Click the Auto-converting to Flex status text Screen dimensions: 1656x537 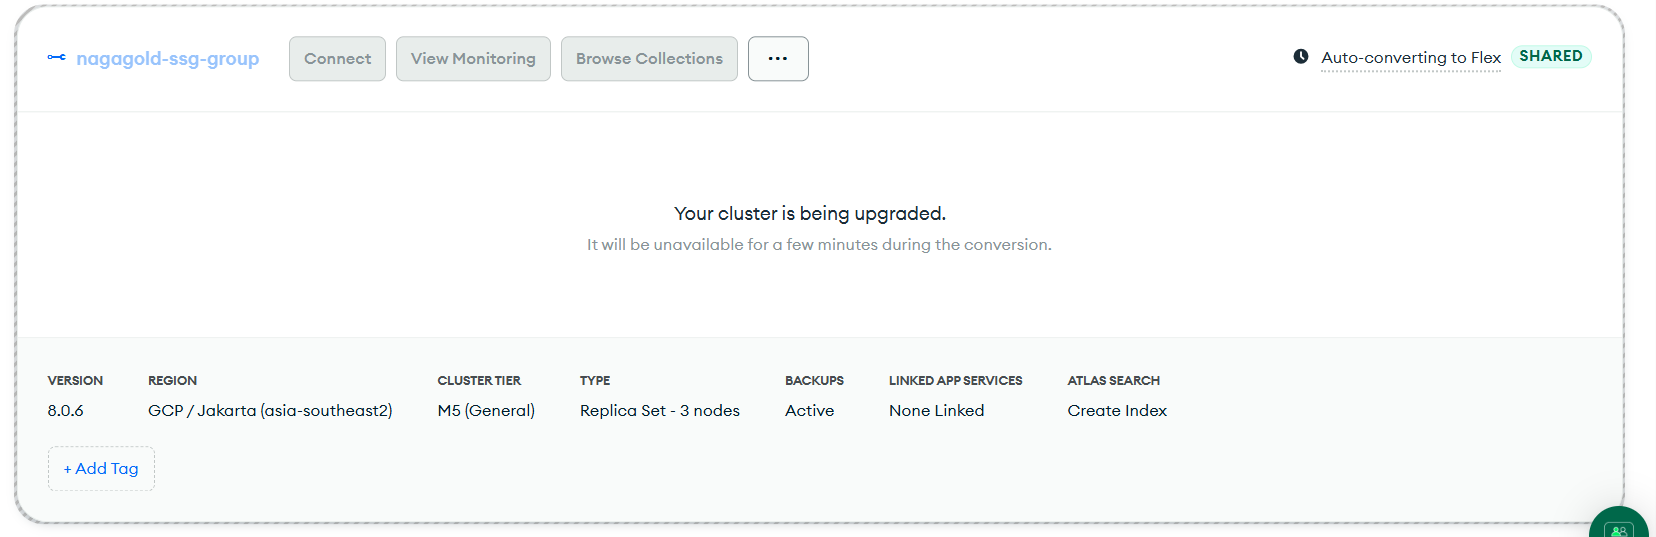tap(1410, 58)
